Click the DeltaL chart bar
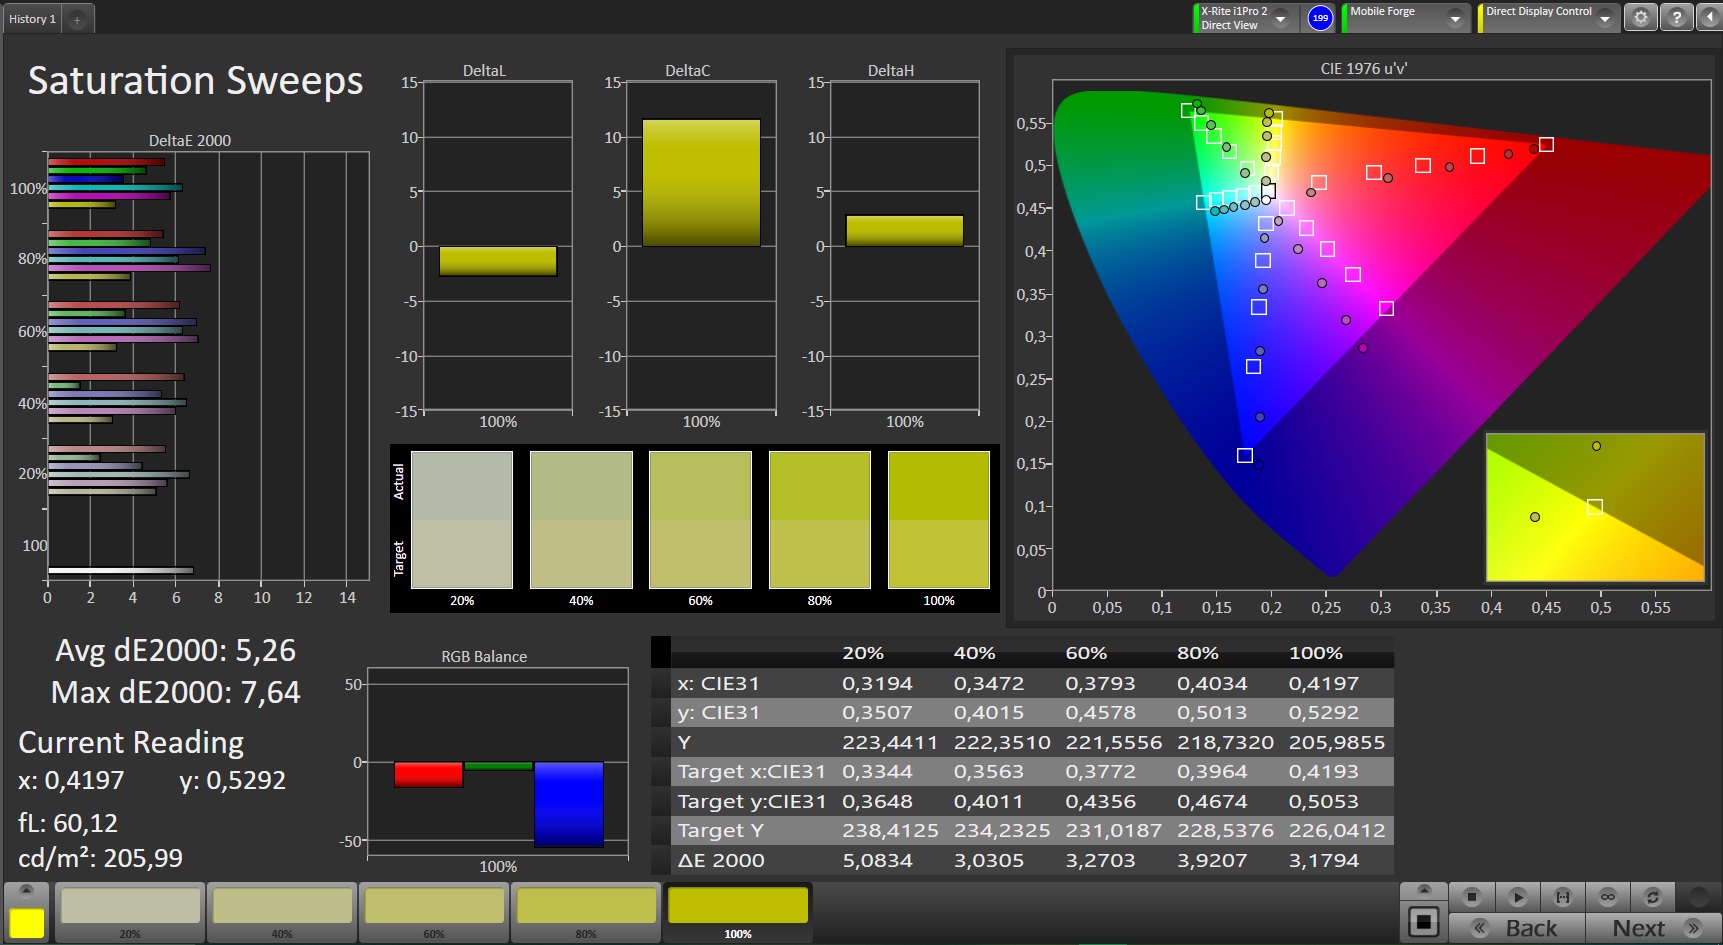1723x945 pixels. tap(498, 261)
